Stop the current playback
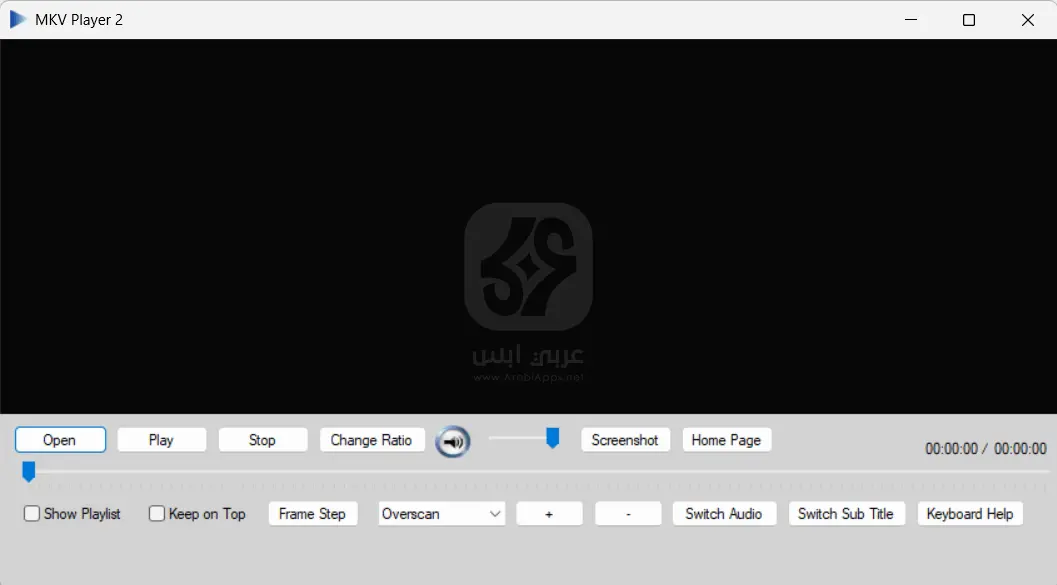The image size is (1057, 585). coord(262,440)
